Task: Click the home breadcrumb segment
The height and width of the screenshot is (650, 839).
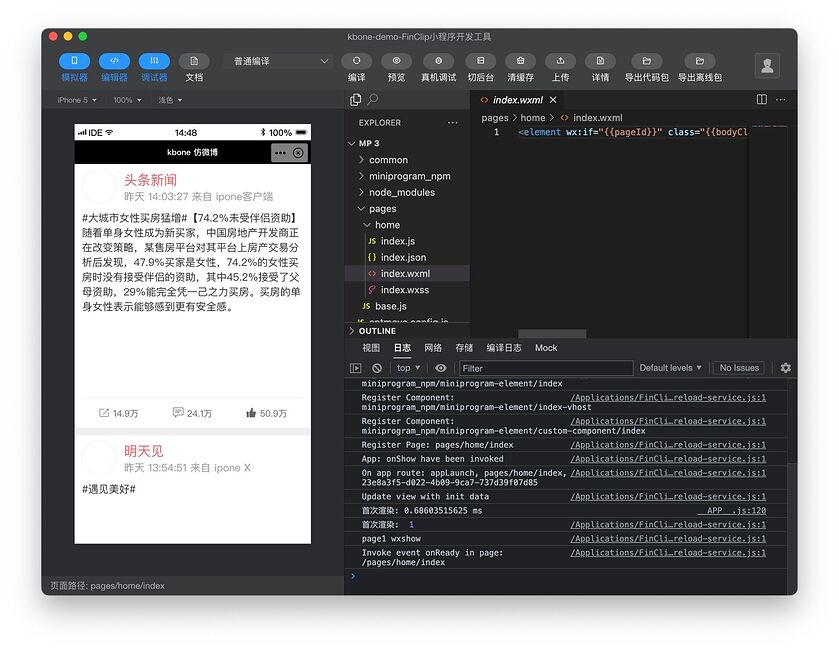Action: [x=532, y=118]
